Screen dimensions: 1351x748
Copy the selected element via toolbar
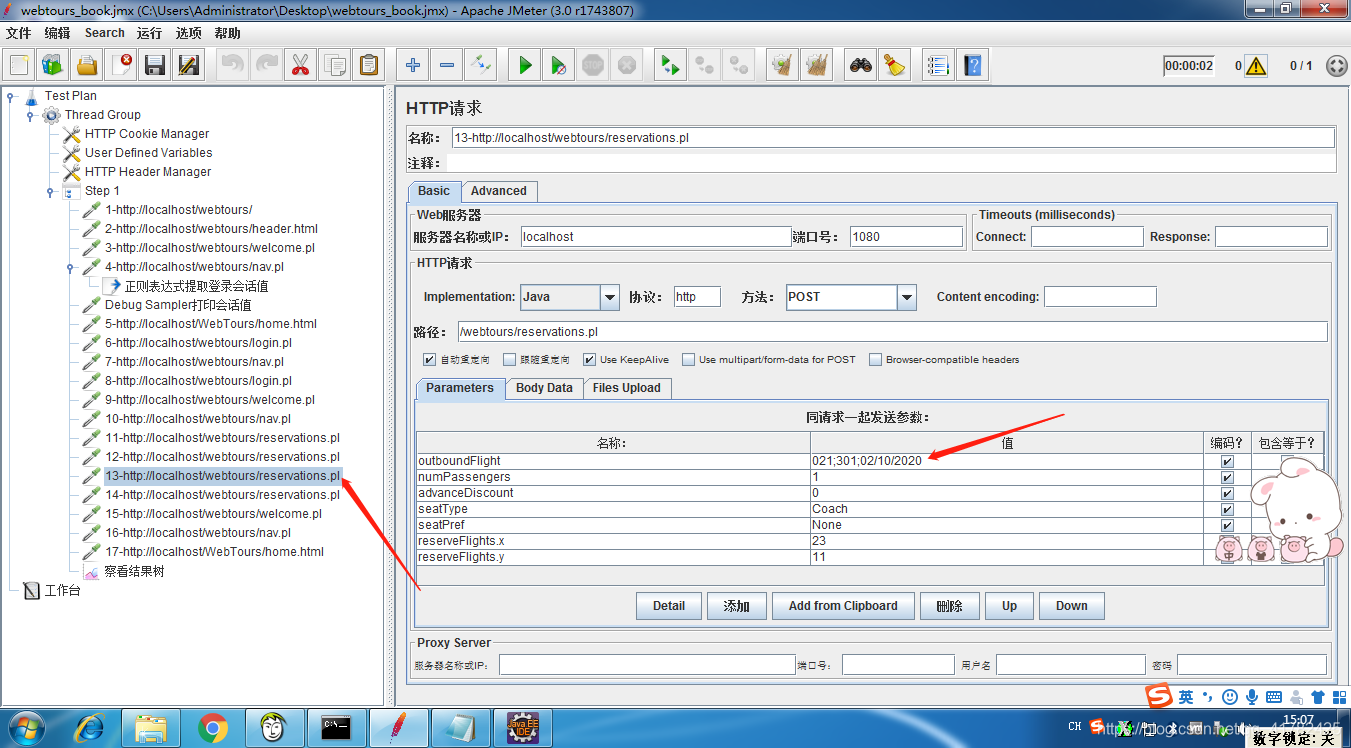(x=334, y=66)
